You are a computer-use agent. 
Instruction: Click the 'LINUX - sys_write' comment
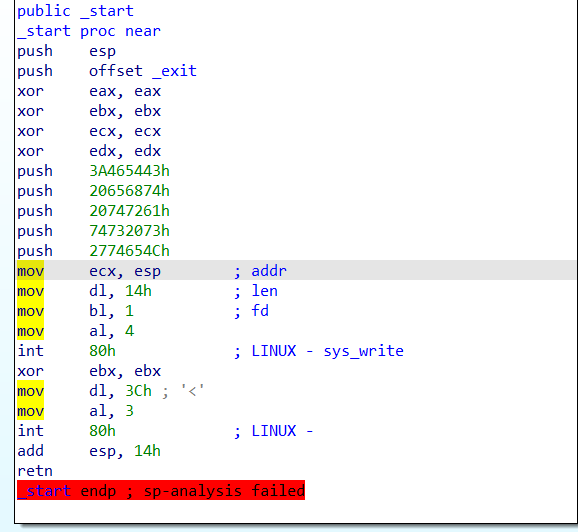327,351
